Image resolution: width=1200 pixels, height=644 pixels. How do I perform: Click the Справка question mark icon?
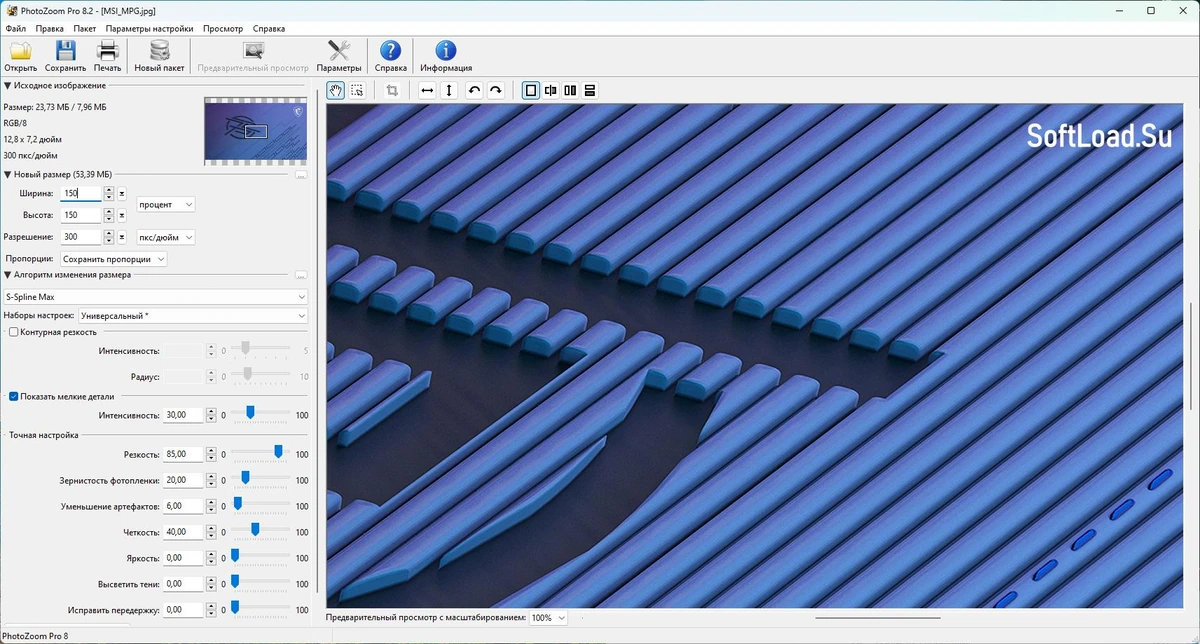click(x=391, y=50)
